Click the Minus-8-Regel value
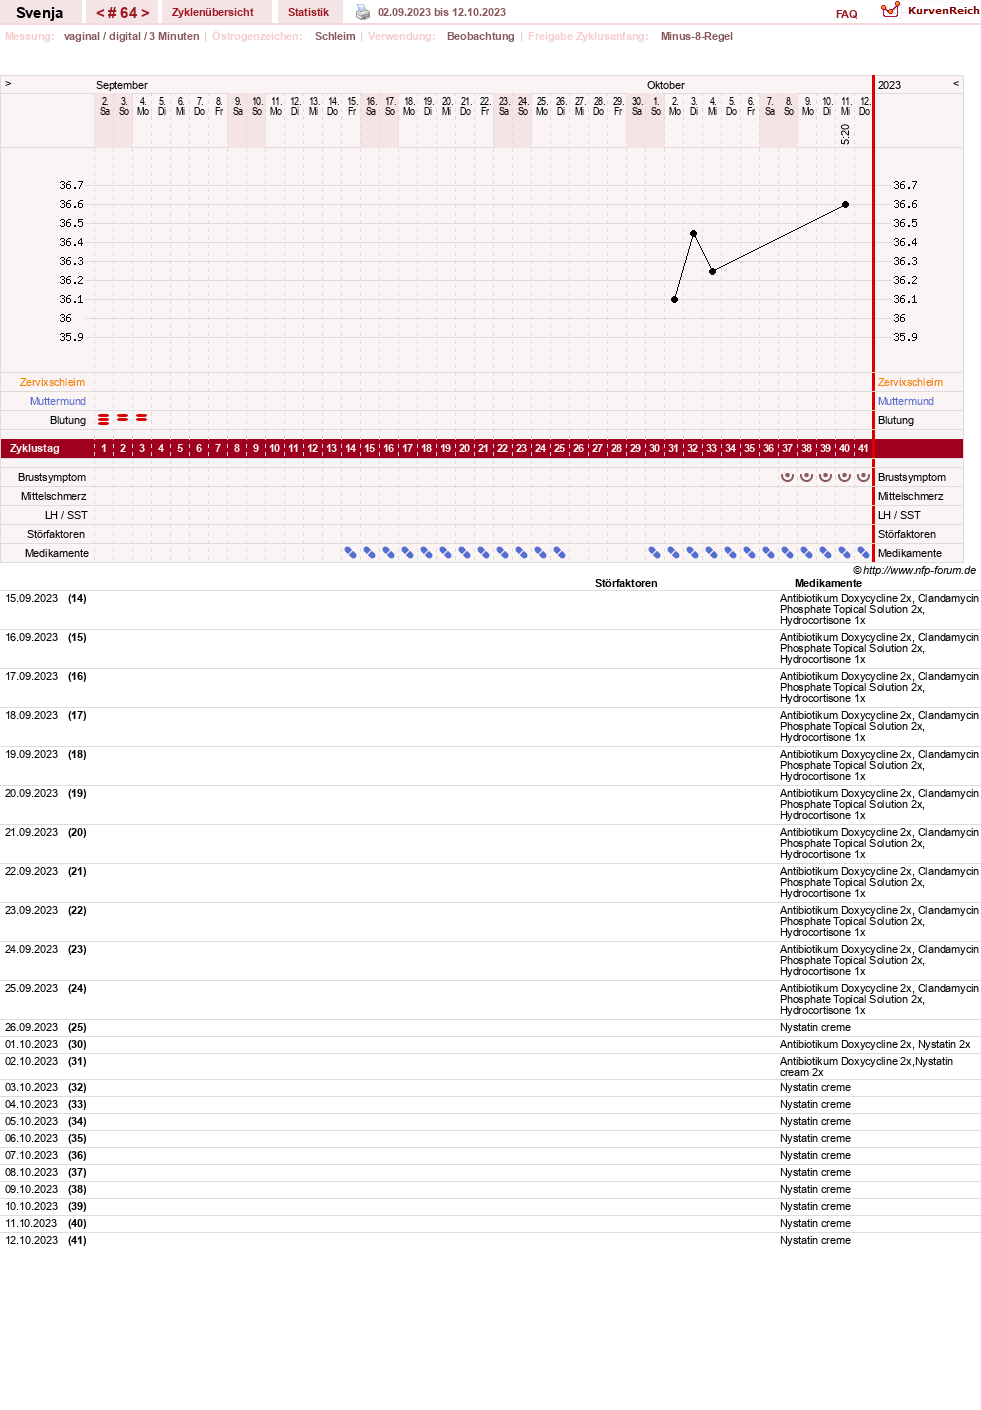The width and height of the screenshot is (981, 1410). click(697, 36)
